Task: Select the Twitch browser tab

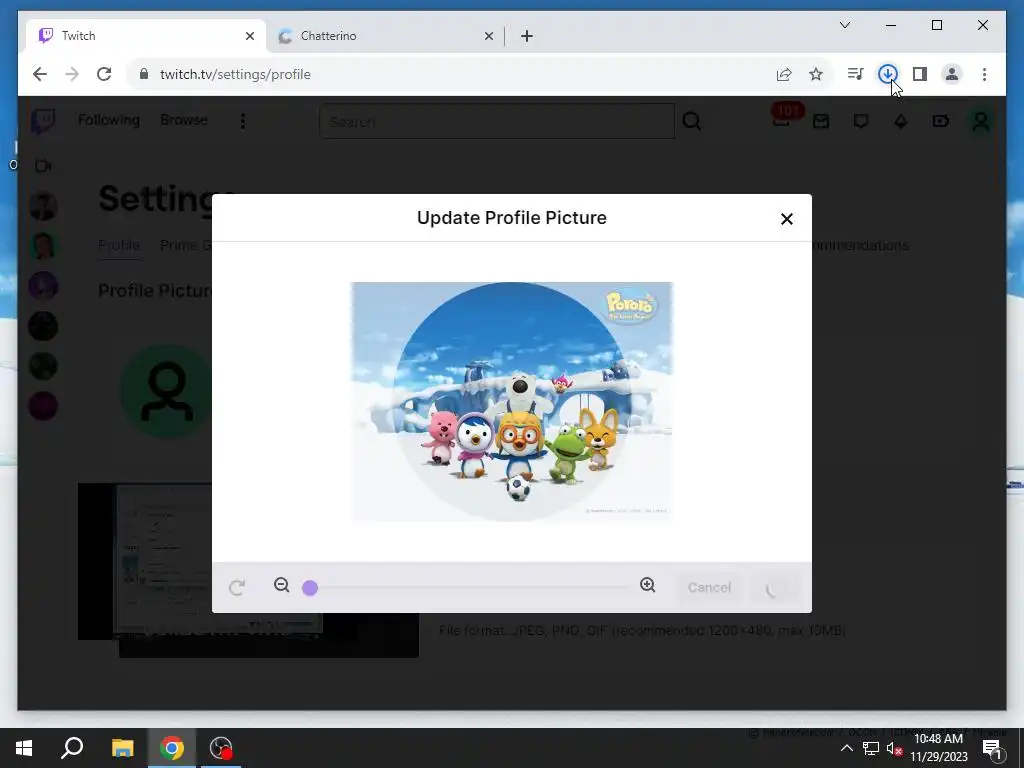Action: tap(146, 36)
